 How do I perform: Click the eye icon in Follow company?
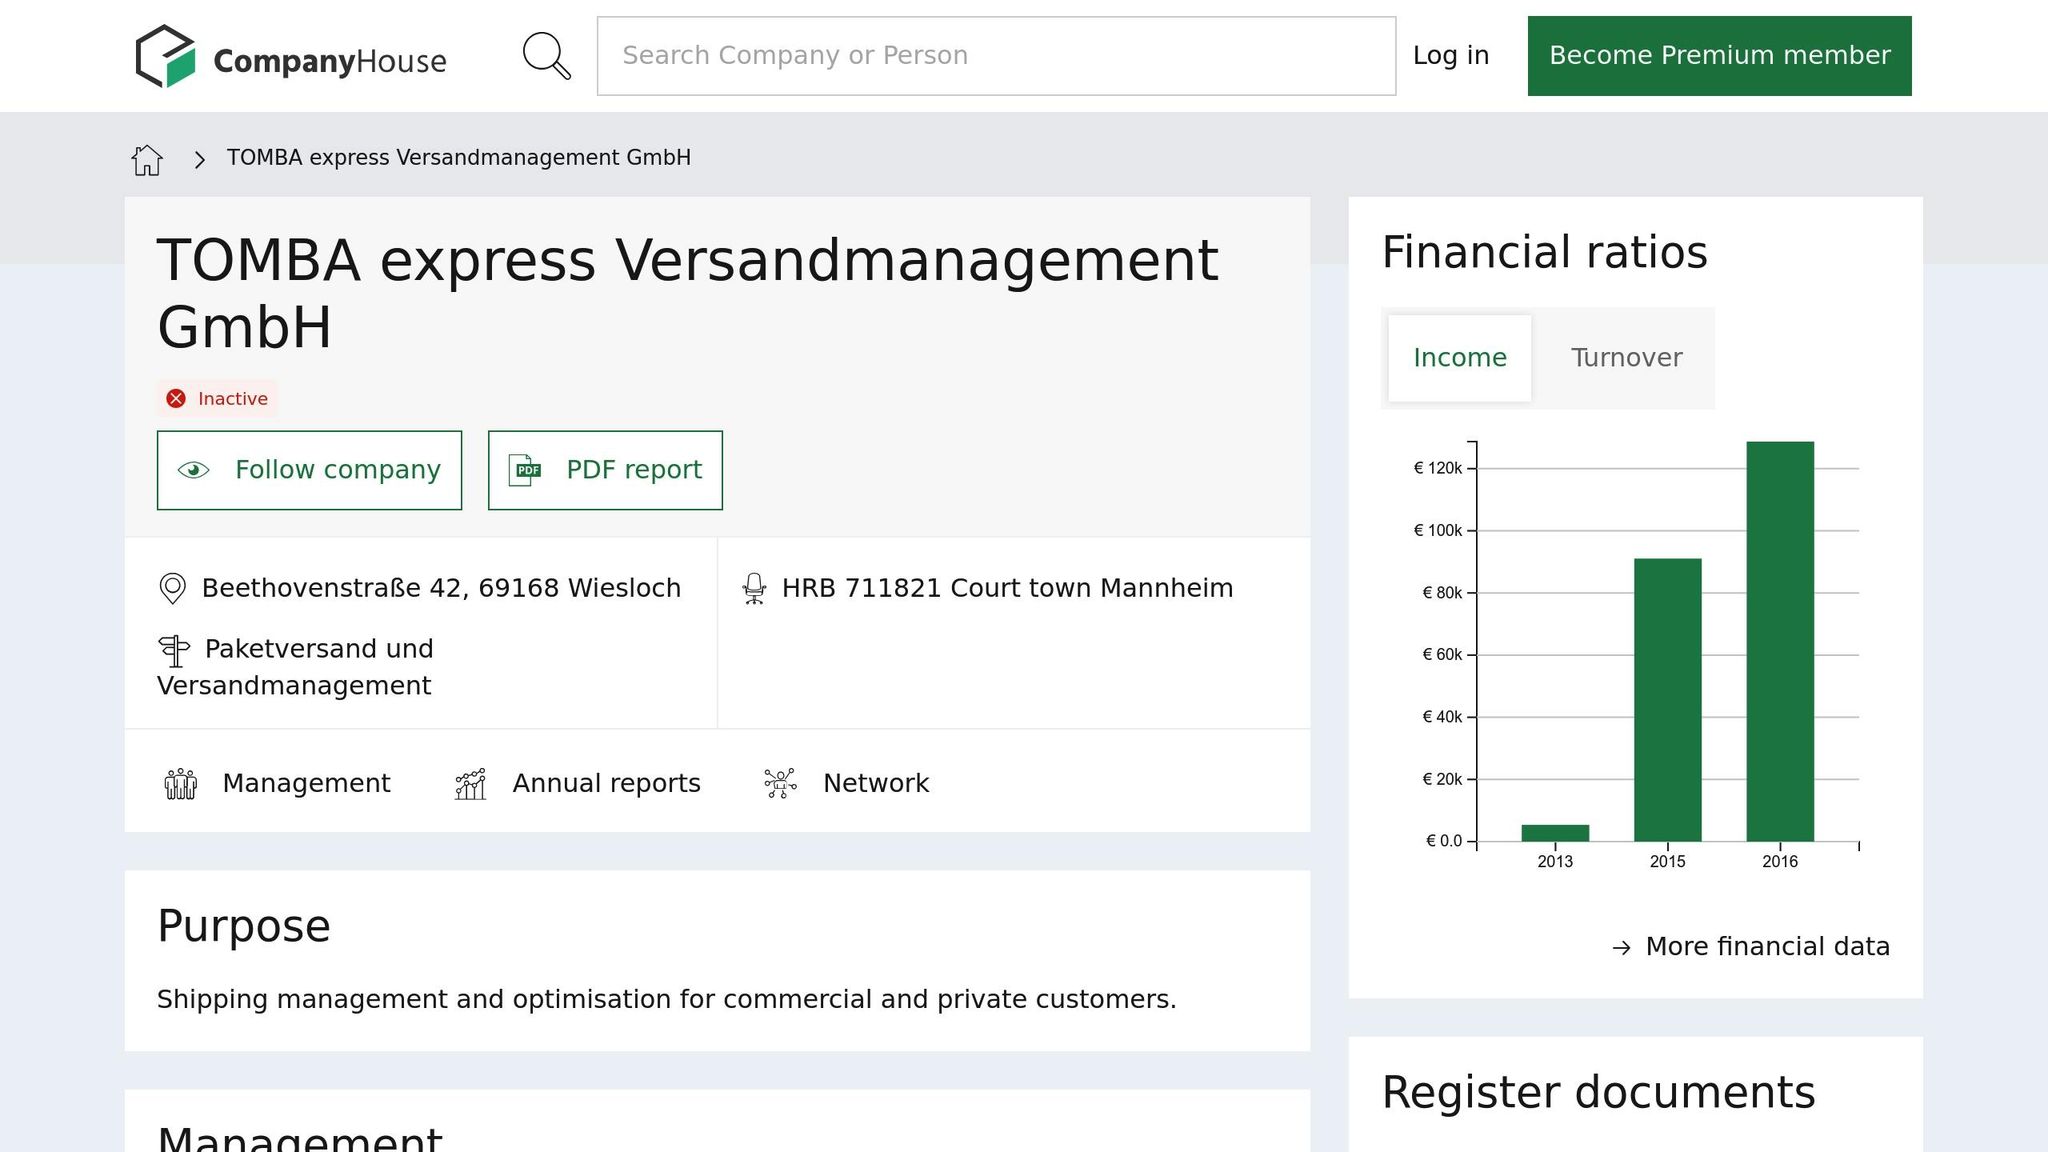(x=193, y=470)
